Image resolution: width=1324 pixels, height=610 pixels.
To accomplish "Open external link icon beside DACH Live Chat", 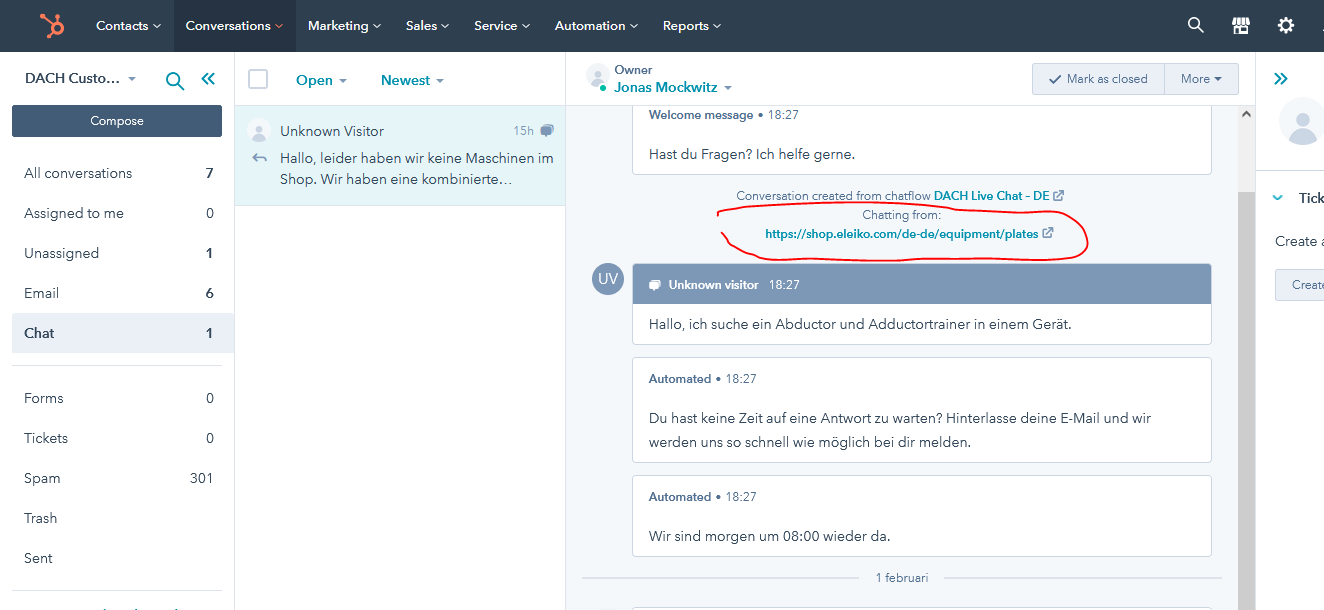I will point(1059,196).
